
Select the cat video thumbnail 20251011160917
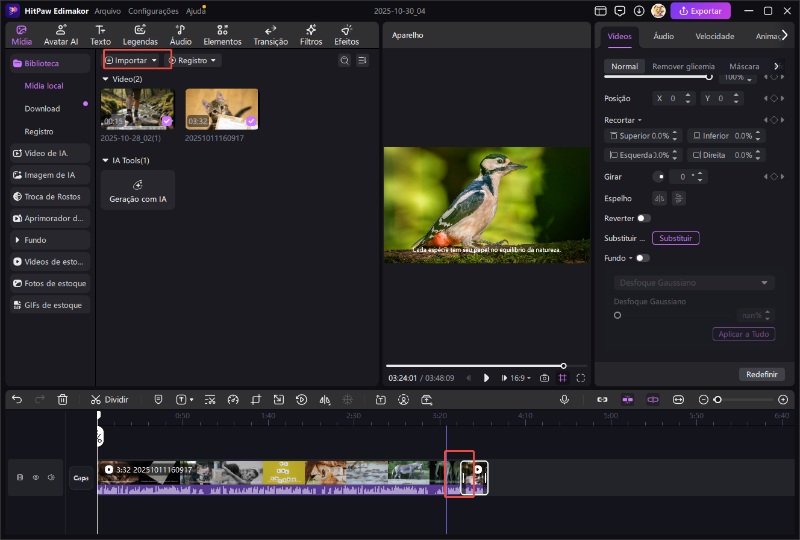[x=221, y=108]
